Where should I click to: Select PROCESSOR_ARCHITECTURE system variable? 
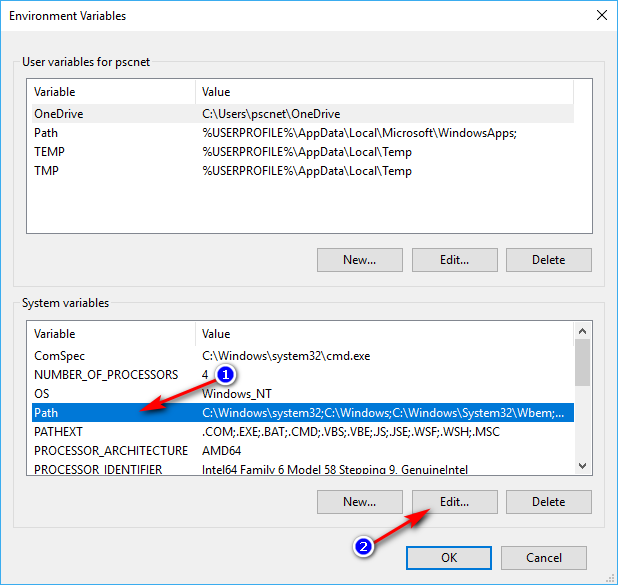coord(110,451)
